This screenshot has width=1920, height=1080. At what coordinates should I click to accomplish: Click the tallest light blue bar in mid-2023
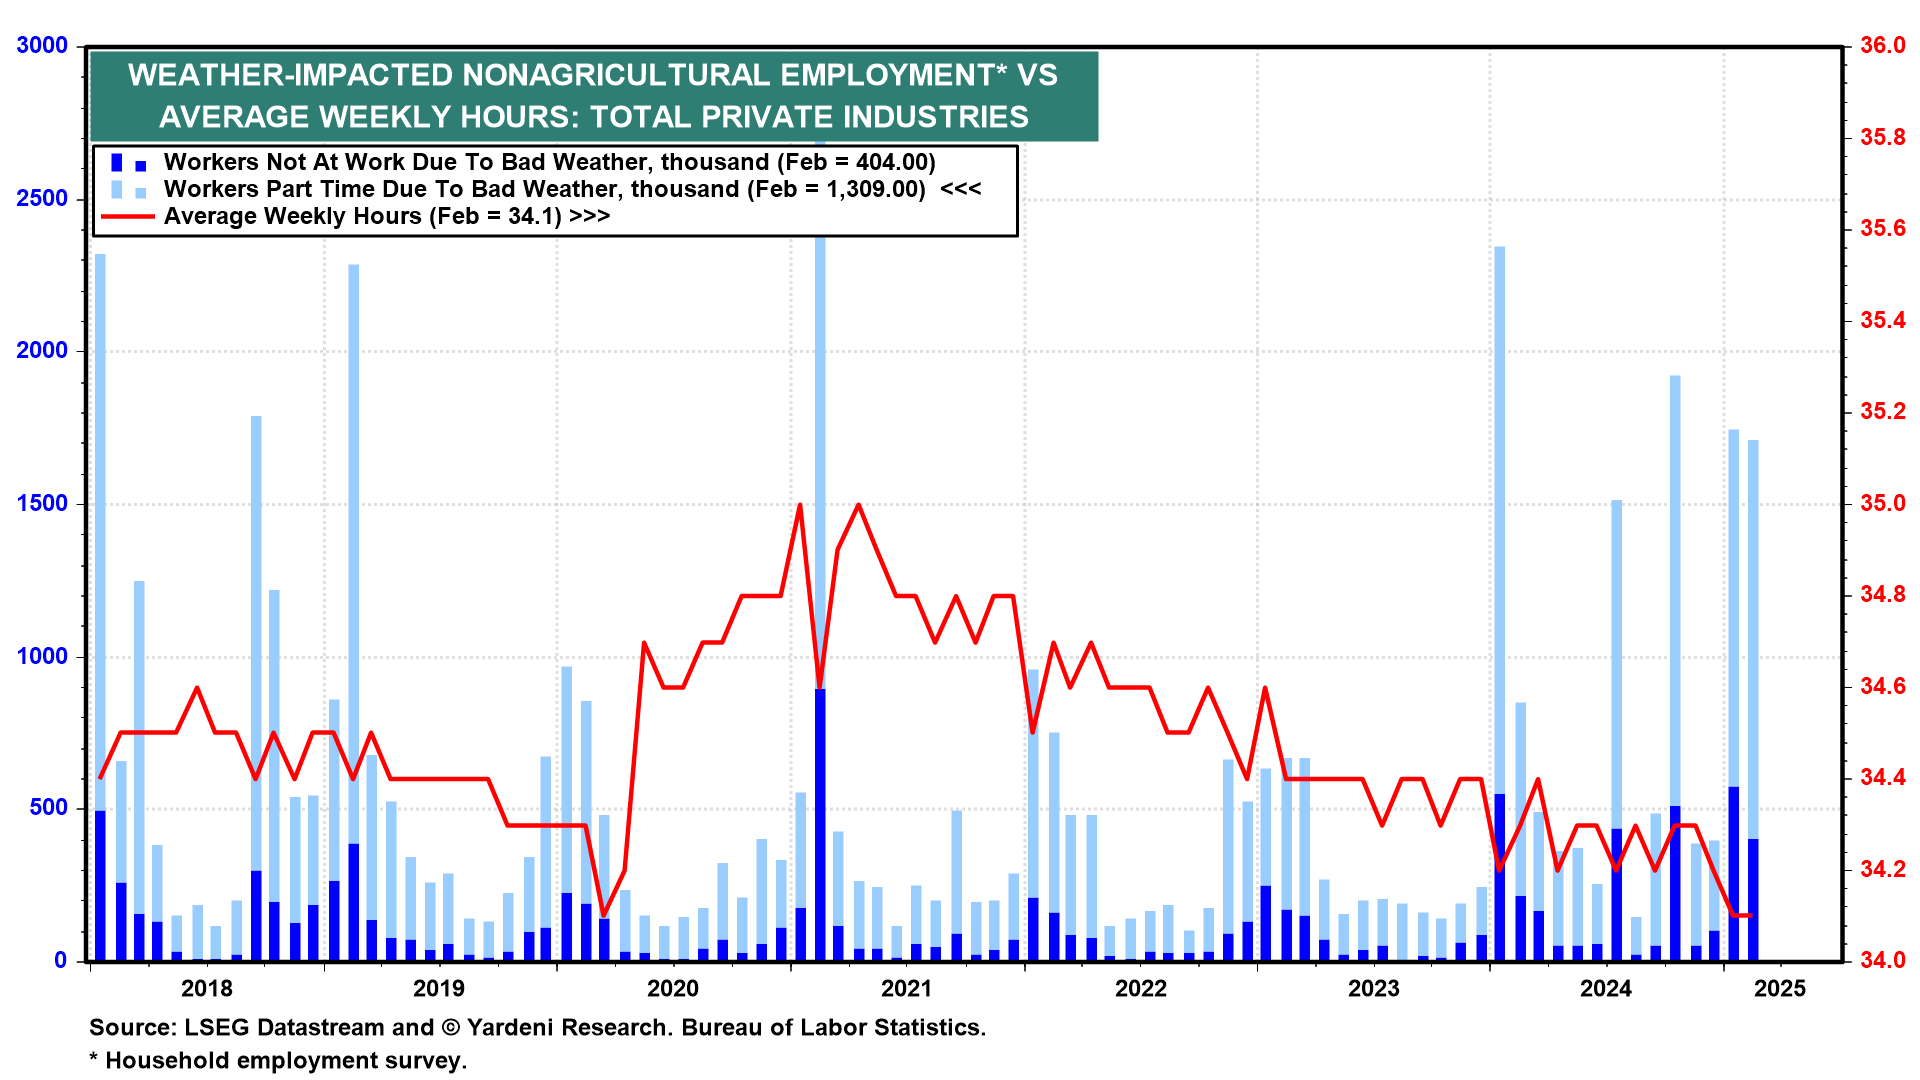pyautogui.click(x=1499, y=500)
